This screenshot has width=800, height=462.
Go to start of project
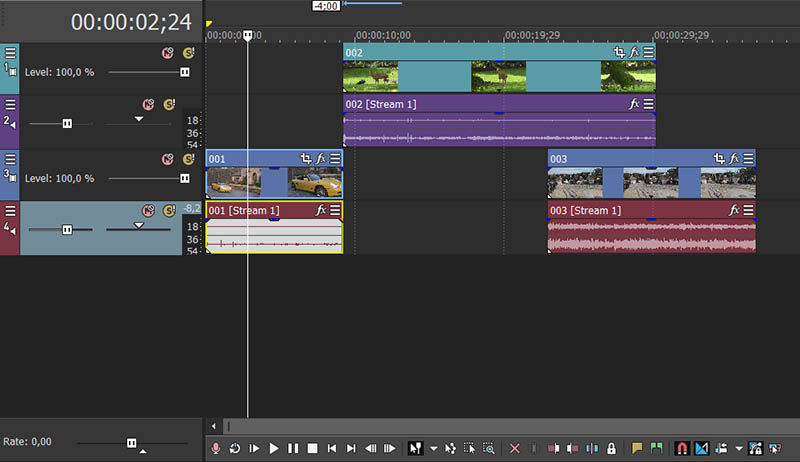point(332,448)
